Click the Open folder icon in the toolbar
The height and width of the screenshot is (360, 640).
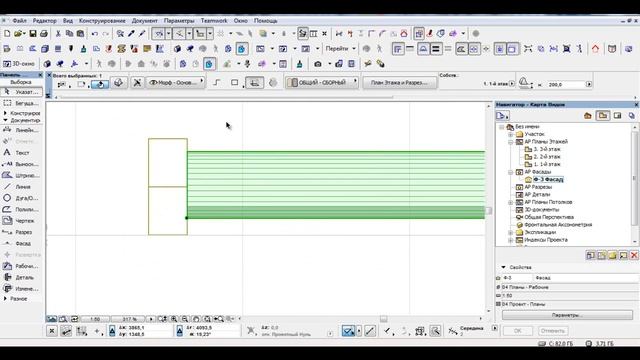coord(19,34)
